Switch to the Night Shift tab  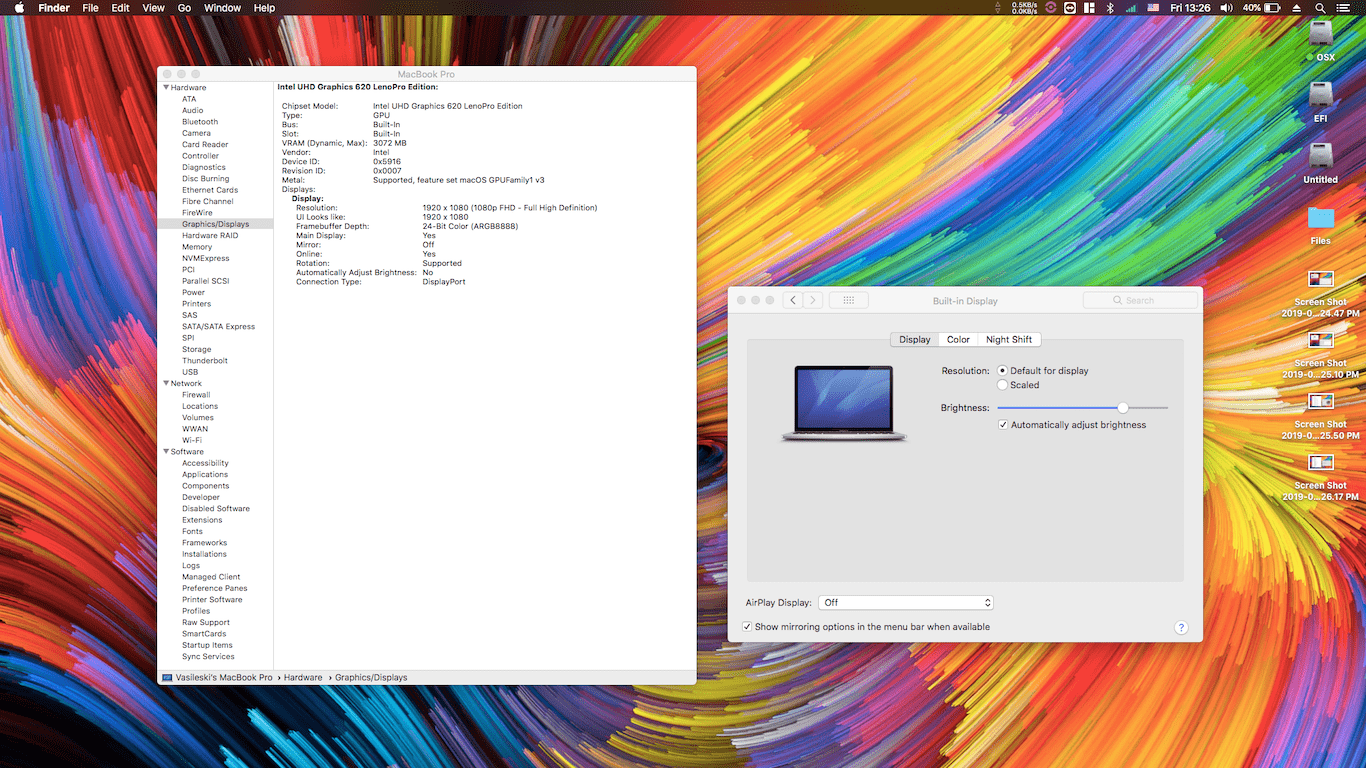[1008, 340]
